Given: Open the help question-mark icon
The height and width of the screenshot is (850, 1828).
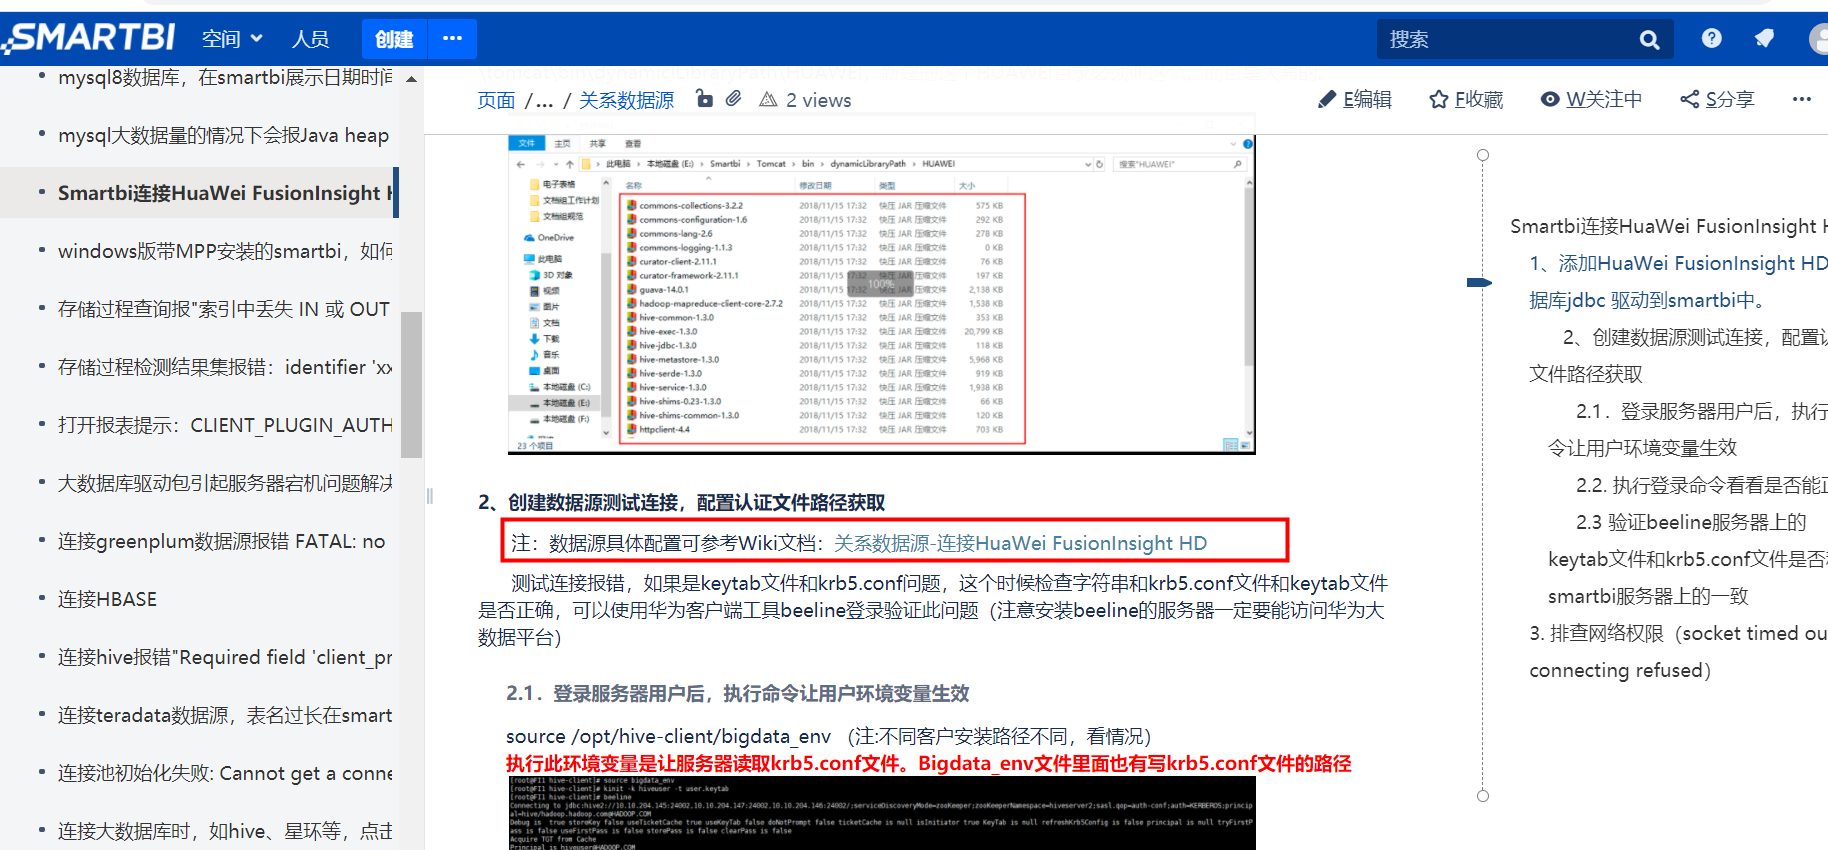Looking at the screenshot, I should pyautogui.click(x=1712, y=38).
